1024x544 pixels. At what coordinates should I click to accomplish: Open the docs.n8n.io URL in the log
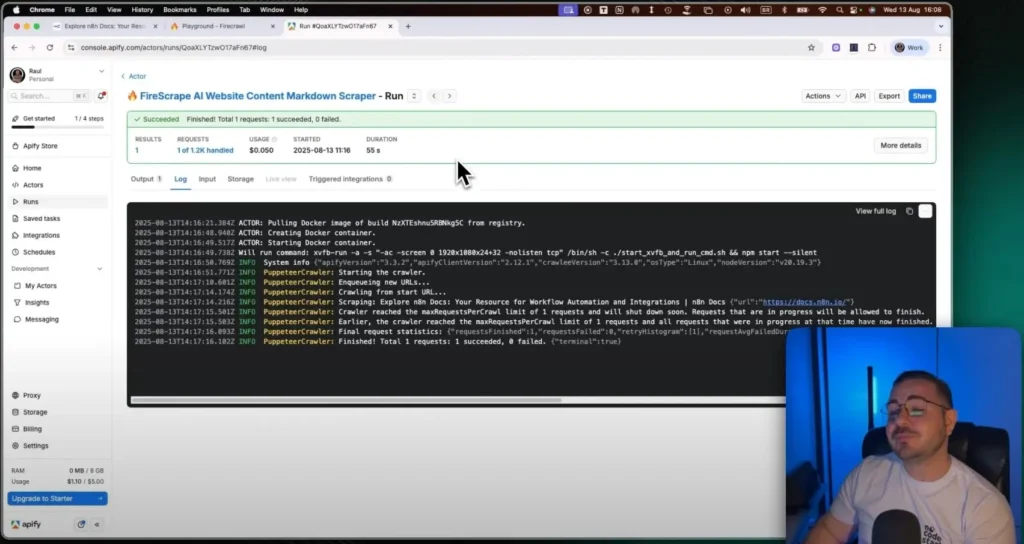[805, 302]
